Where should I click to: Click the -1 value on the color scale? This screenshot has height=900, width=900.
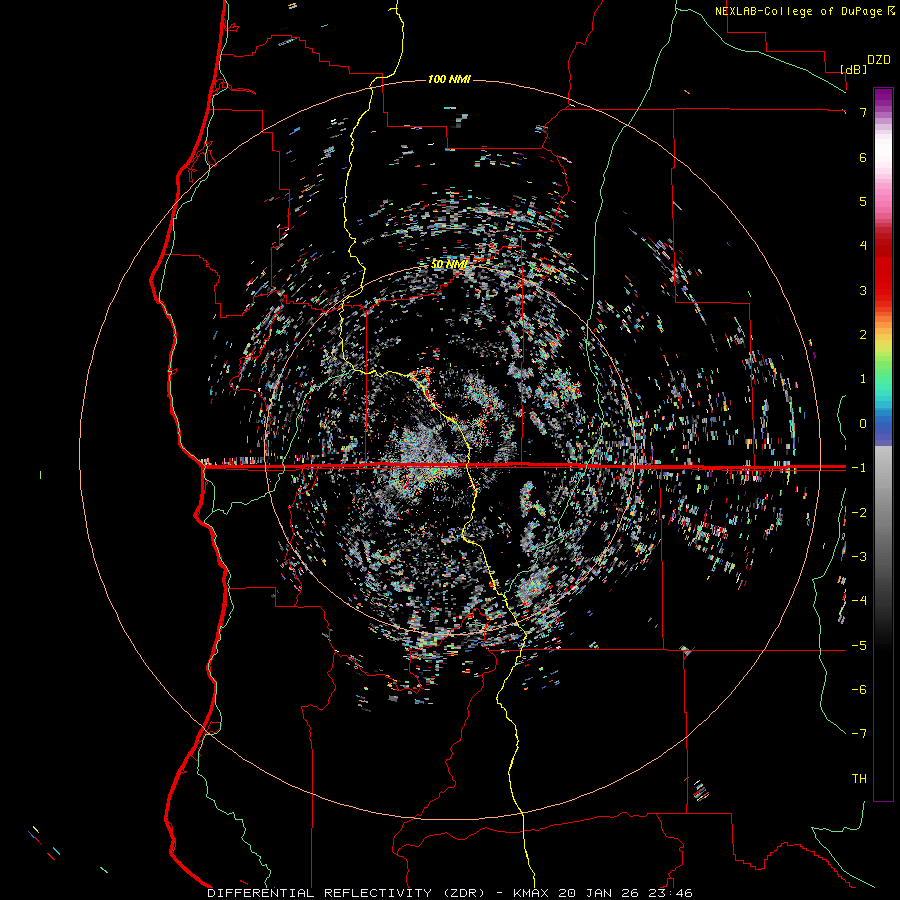pos(859,468)
